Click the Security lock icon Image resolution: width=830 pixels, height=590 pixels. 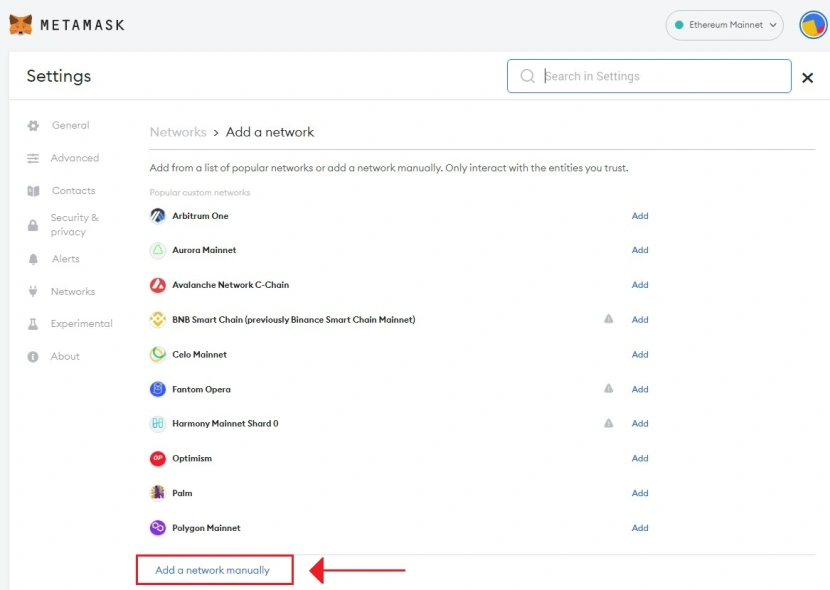(x=33, y=225)
